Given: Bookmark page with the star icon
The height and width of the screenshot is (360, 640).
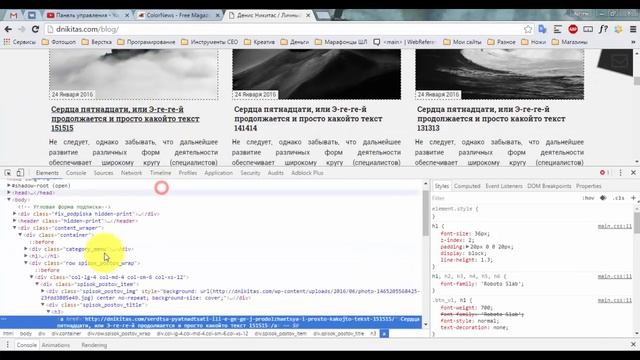Looking at the screenshot, I should coord(528,29).
